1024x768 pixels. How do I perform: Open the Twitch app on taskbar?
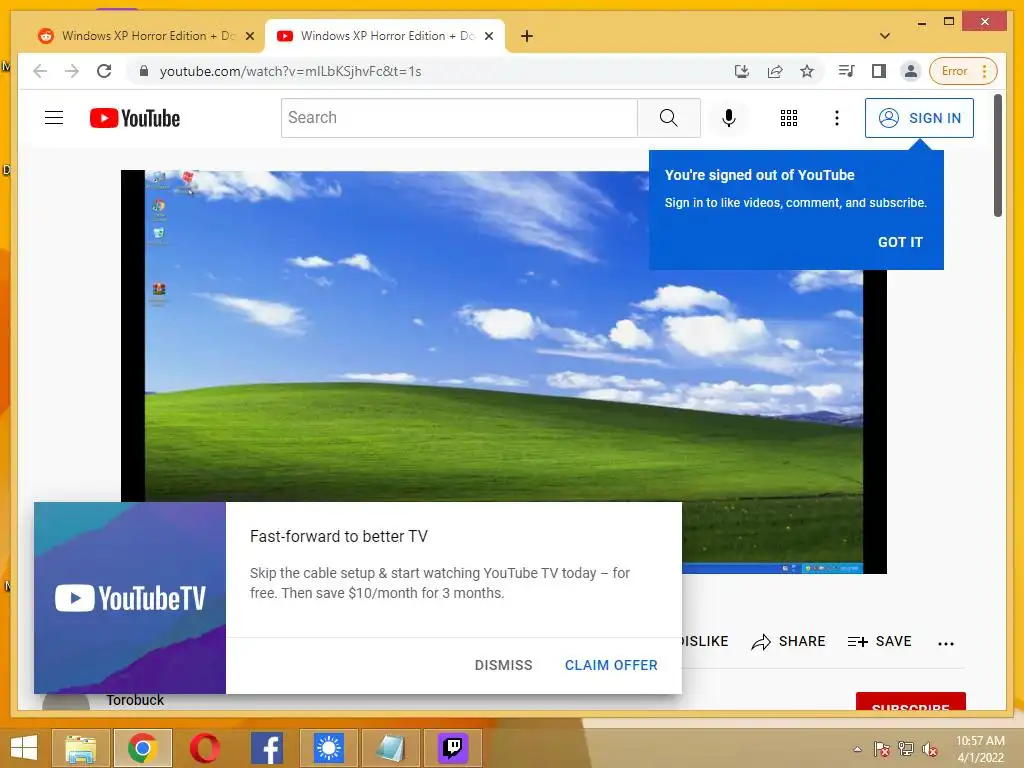[x=453, y=748]
